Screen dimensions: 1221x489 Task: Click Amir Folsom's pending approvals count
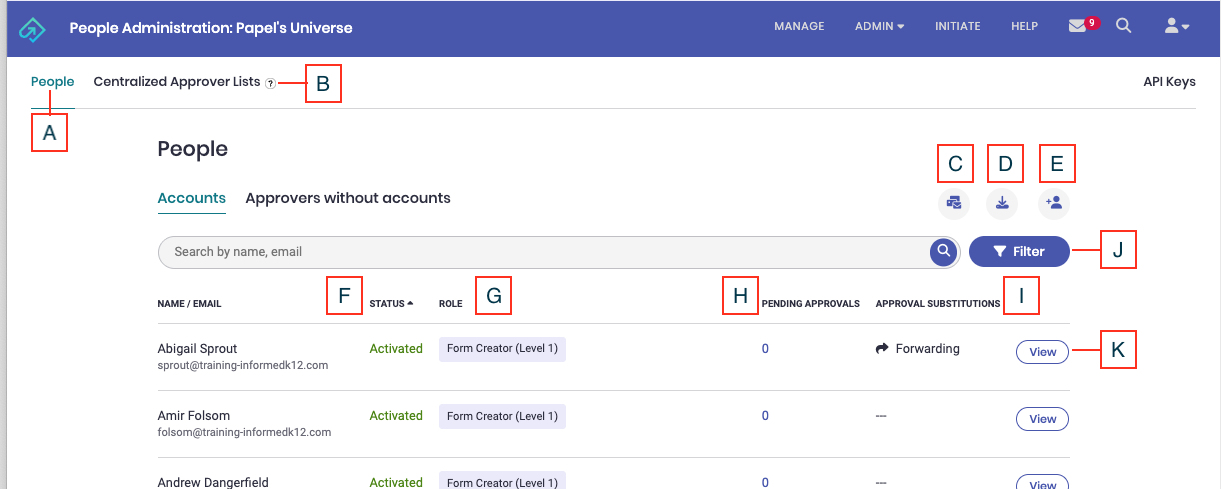tap(765, 416)
